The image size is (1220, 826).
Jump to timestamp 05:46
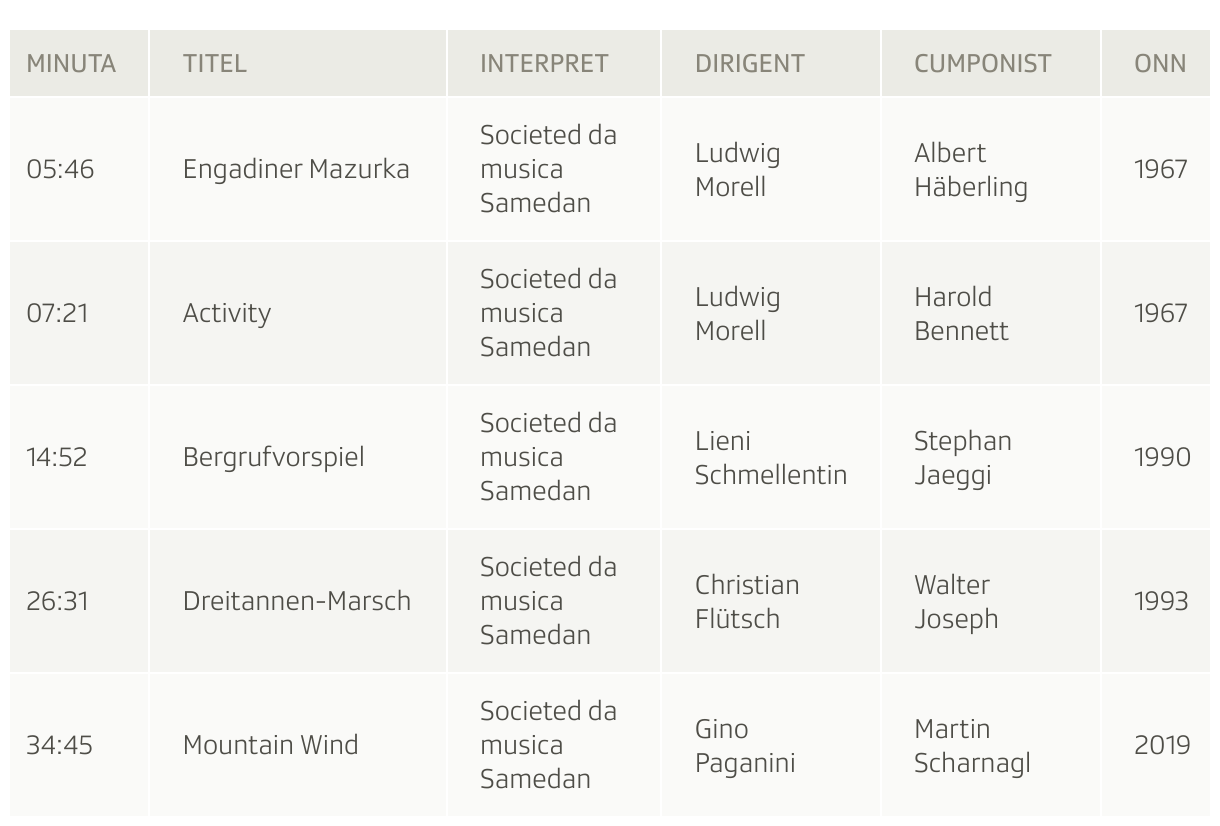(x=60, y=169)
